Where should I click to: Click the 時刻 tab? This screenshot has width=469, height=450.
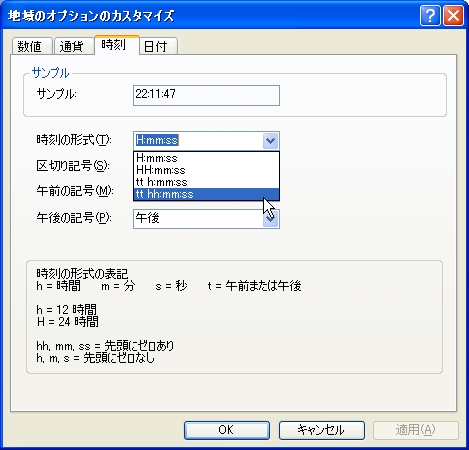(116, 45)
